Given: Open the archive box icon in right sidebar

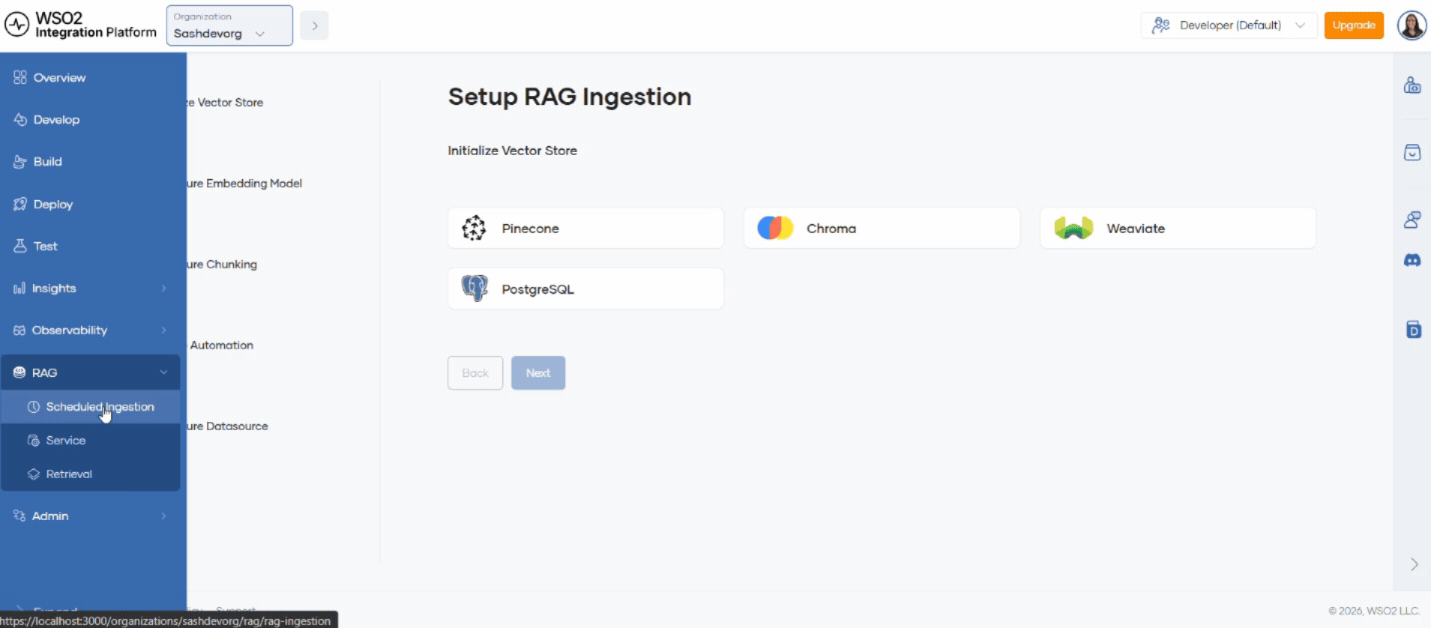Looking at the screenshot, I should 1412,152.
